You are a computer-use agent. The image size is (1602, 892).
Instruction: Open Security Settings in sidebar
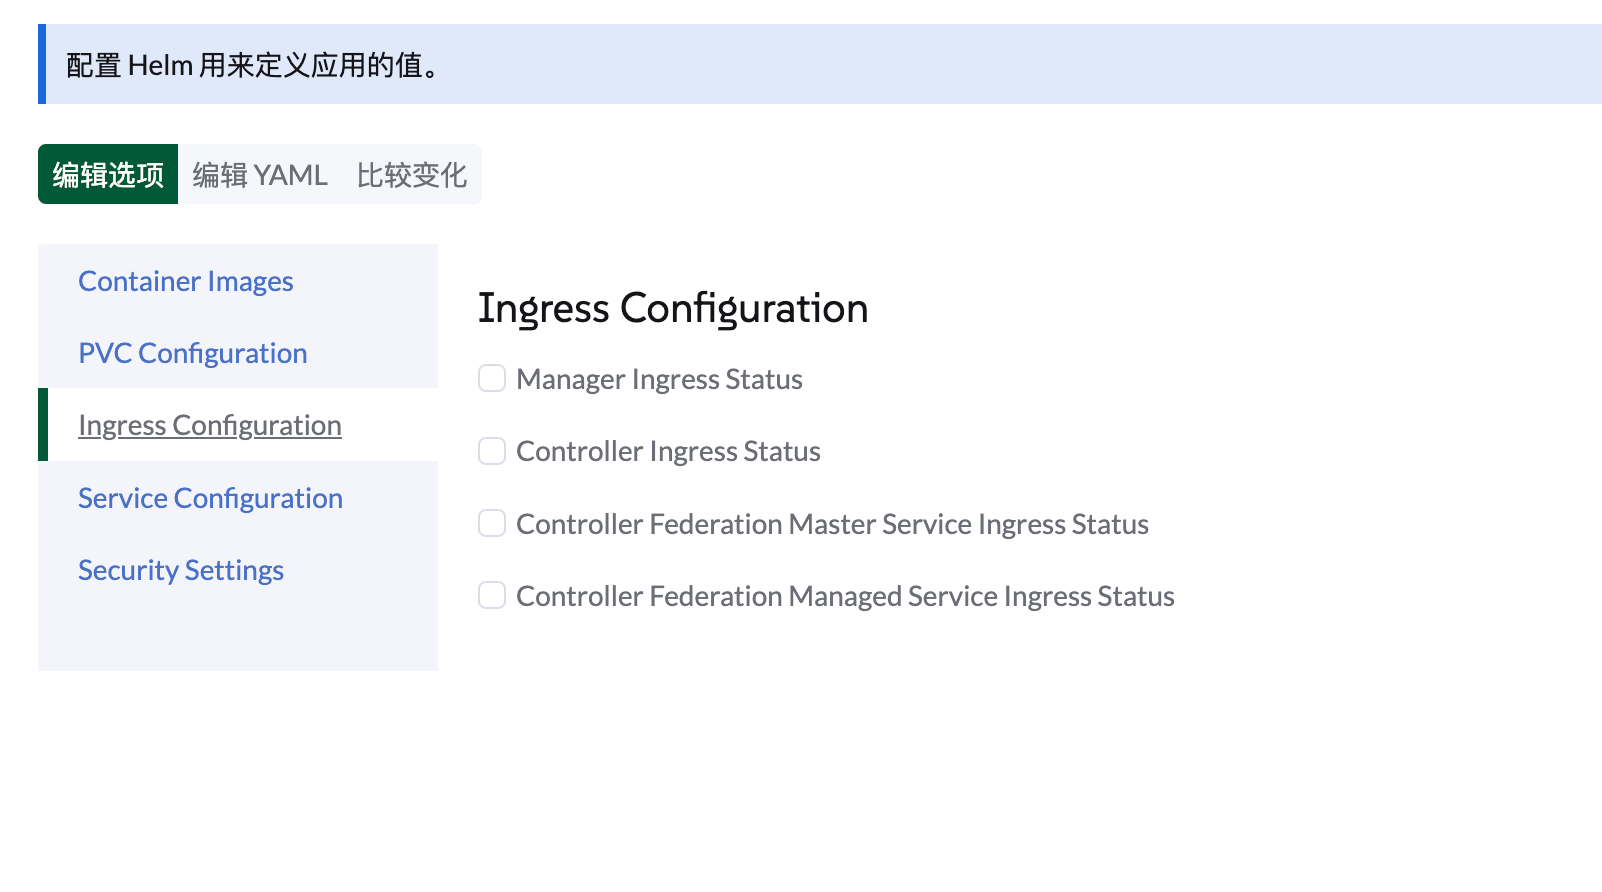coord(181,570)
